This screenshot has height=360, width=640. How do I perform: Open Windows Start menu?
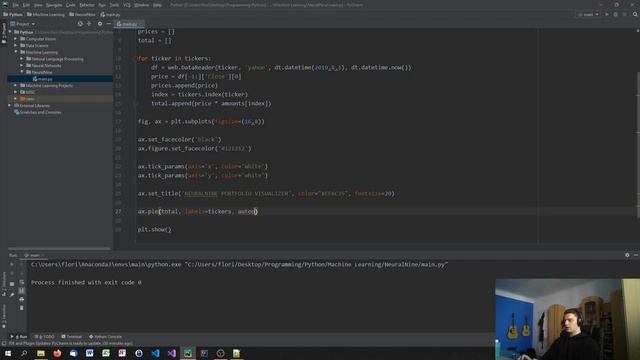[8, 353]
